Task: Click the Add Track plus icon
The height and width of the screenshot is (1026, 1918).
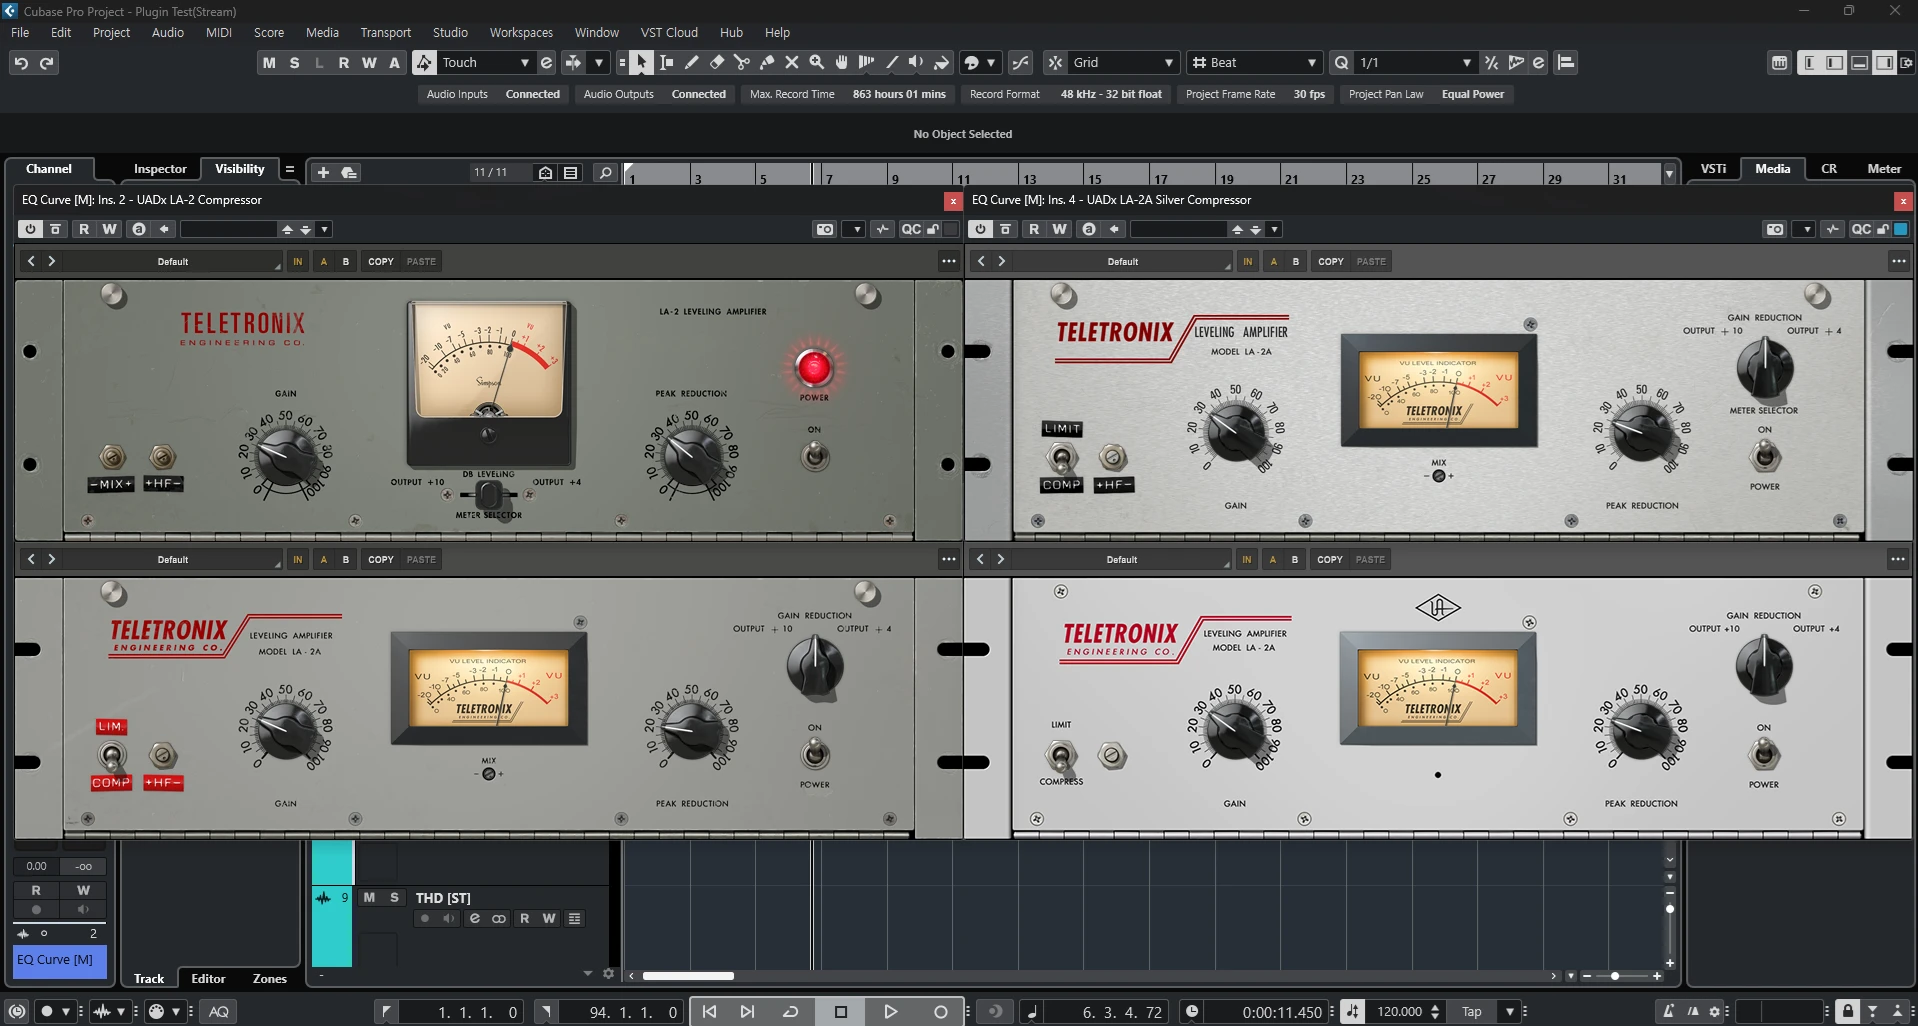Action: pyautogui.click(x=323, y=172)
